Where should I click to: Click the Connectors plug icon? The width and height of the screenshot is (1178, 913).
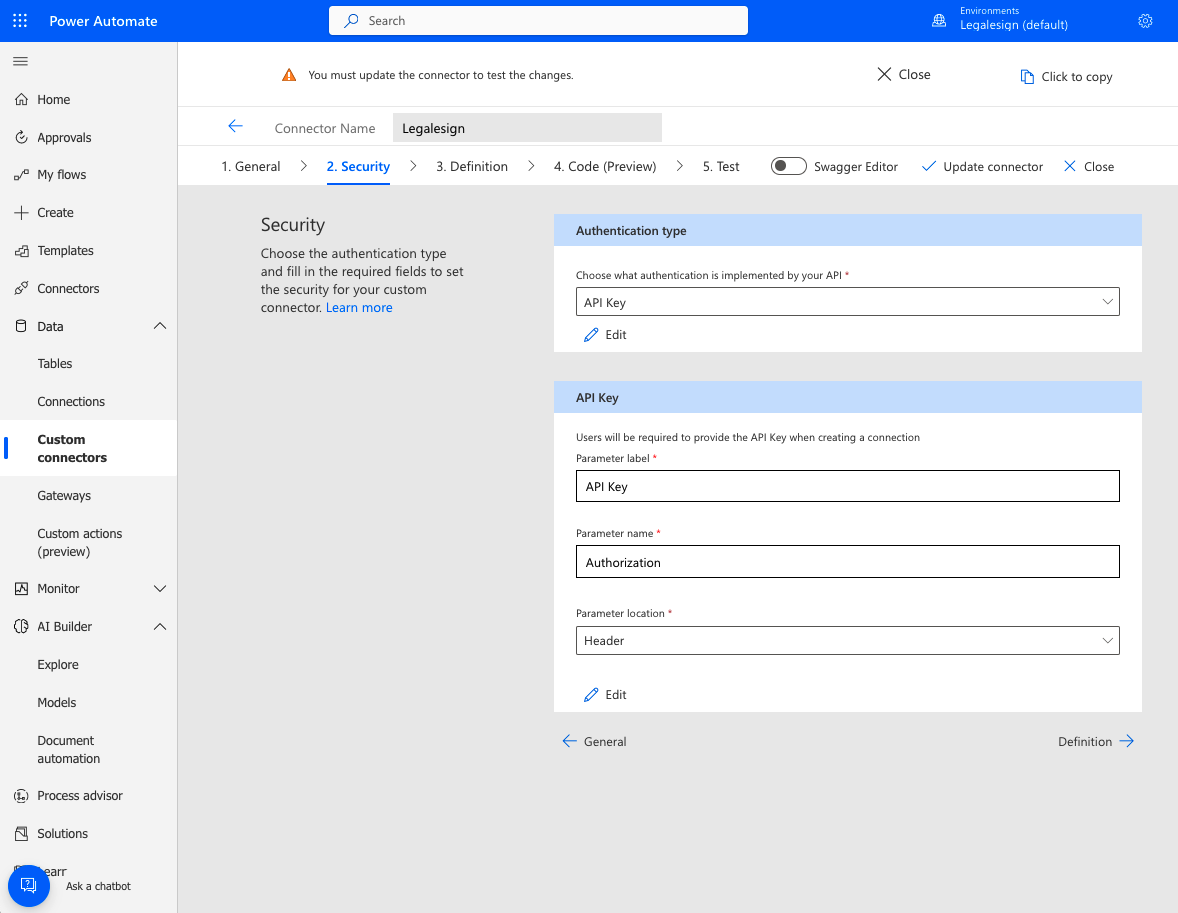pyautogui.click(x=21, y=289)
